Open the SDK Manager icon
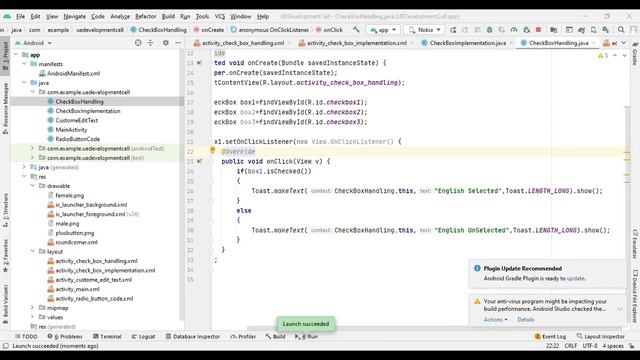 [x=606, y=30]
